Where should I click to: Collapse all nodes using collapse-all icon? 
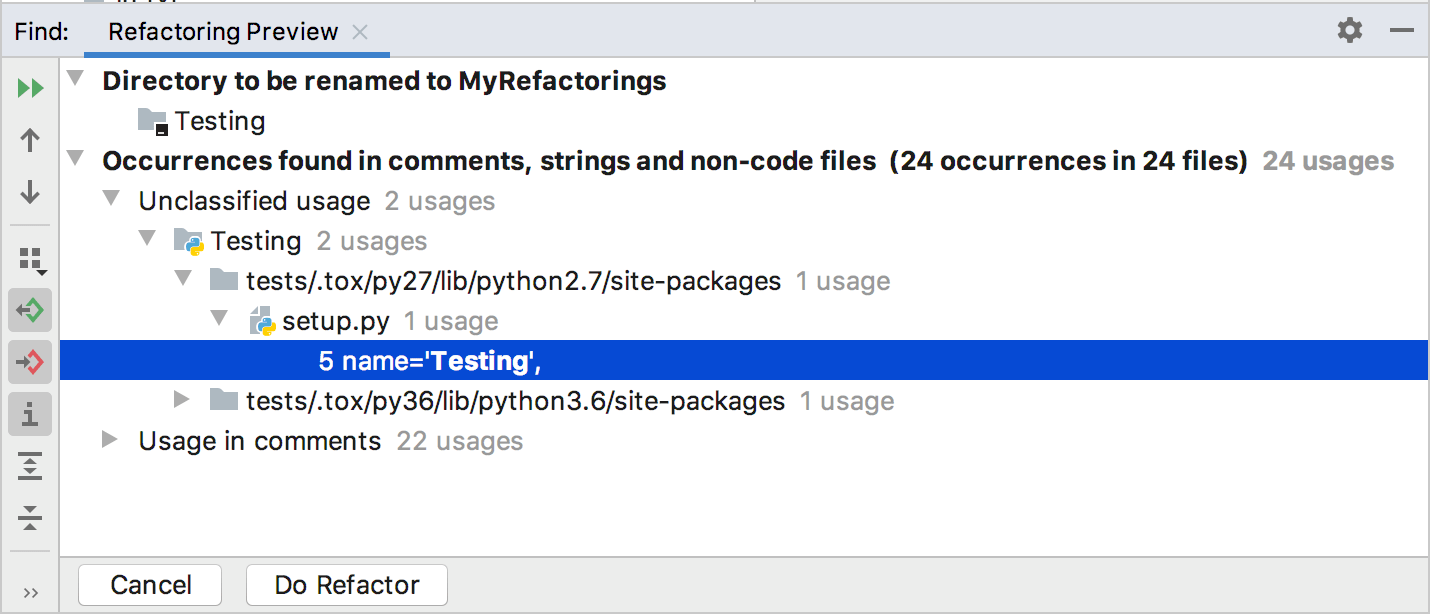pyautogui.click(x=29, y=518)
